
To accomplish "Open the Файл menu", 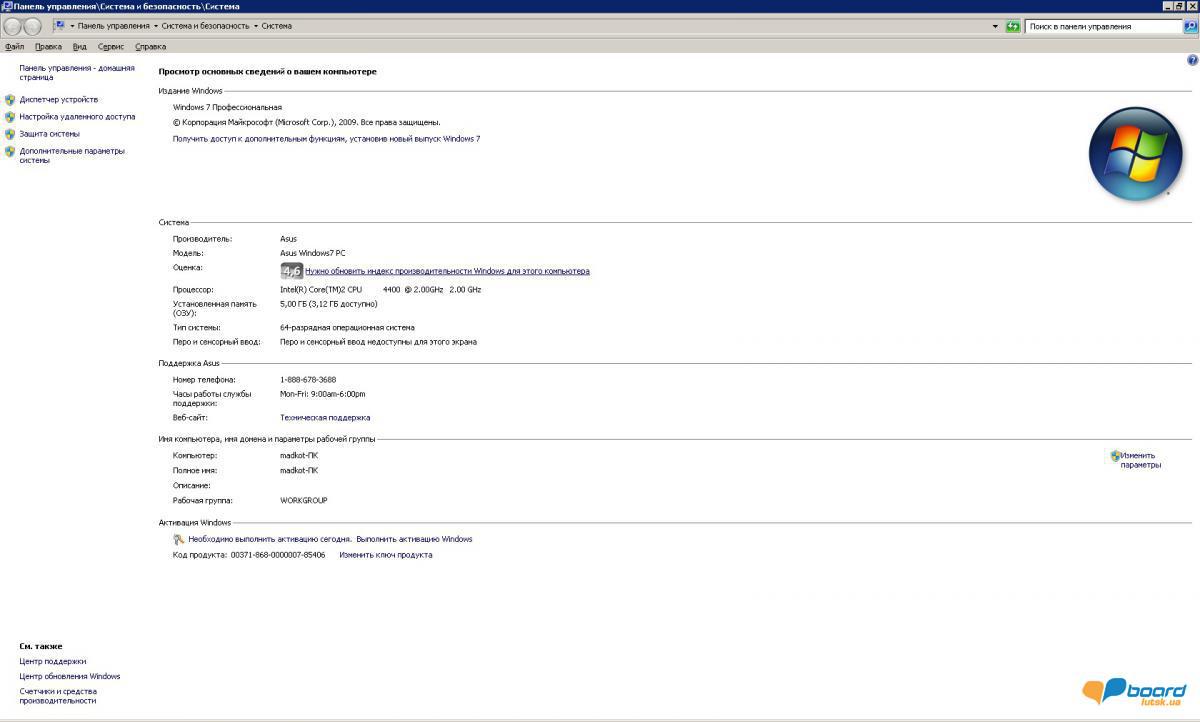I will click(14, 47).
